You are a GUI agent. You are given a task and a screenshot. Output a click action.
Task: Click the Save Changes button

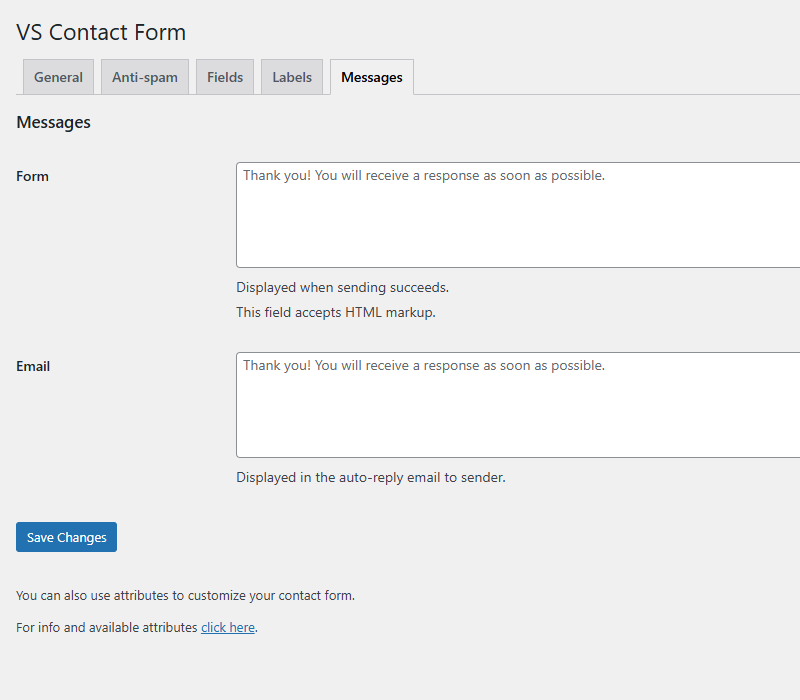[66, 537]
